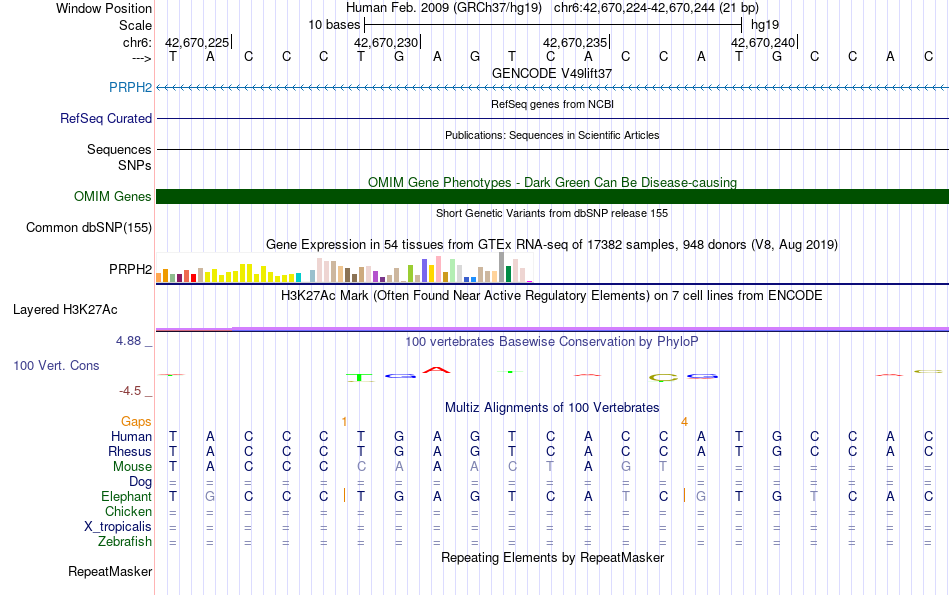
Task: Click the orange gap marker labeled 1
Action: 344,422
